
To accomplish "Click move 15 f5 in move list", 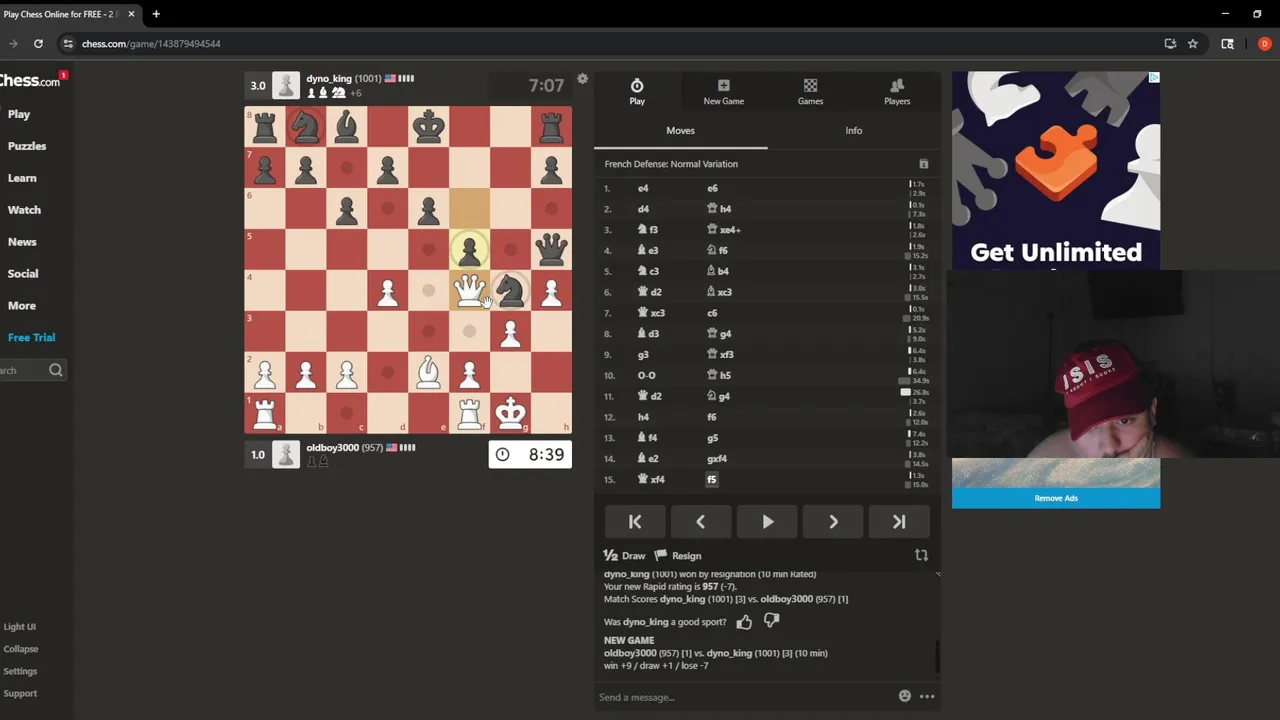I will click(712, 480).
